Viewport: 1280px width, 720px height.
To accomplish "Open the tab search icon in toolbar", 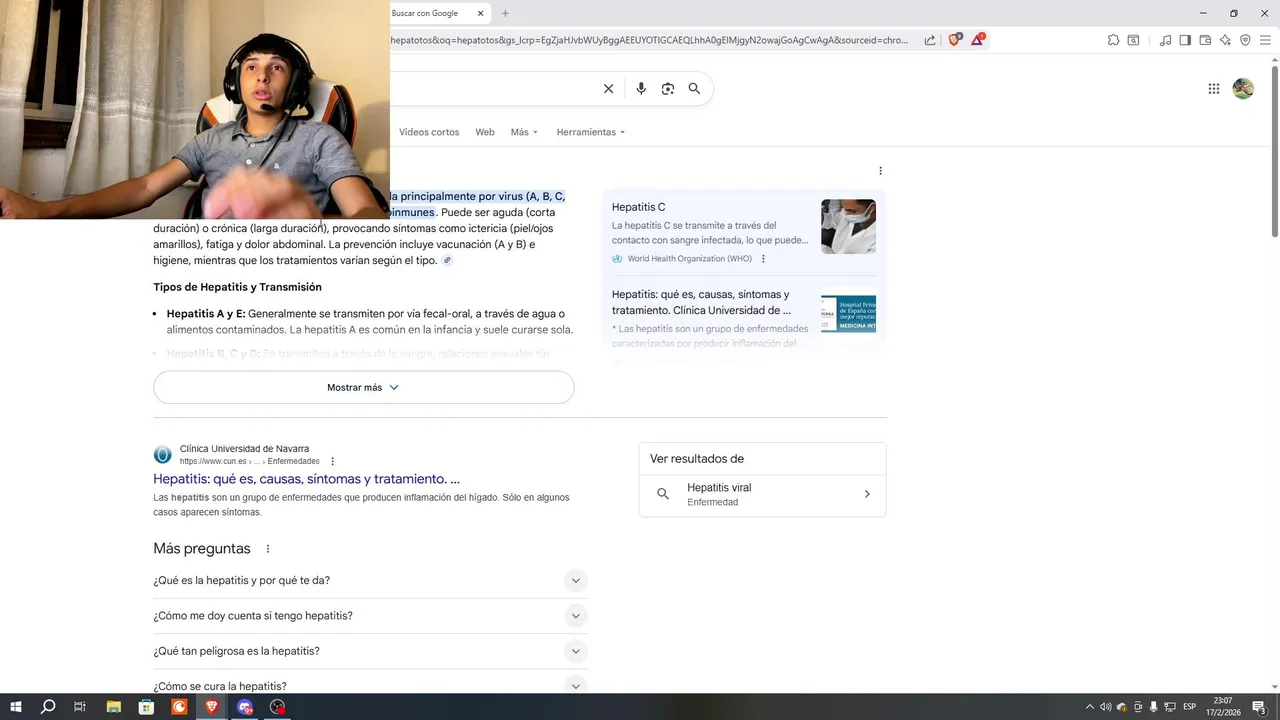I will point(1133,40).
